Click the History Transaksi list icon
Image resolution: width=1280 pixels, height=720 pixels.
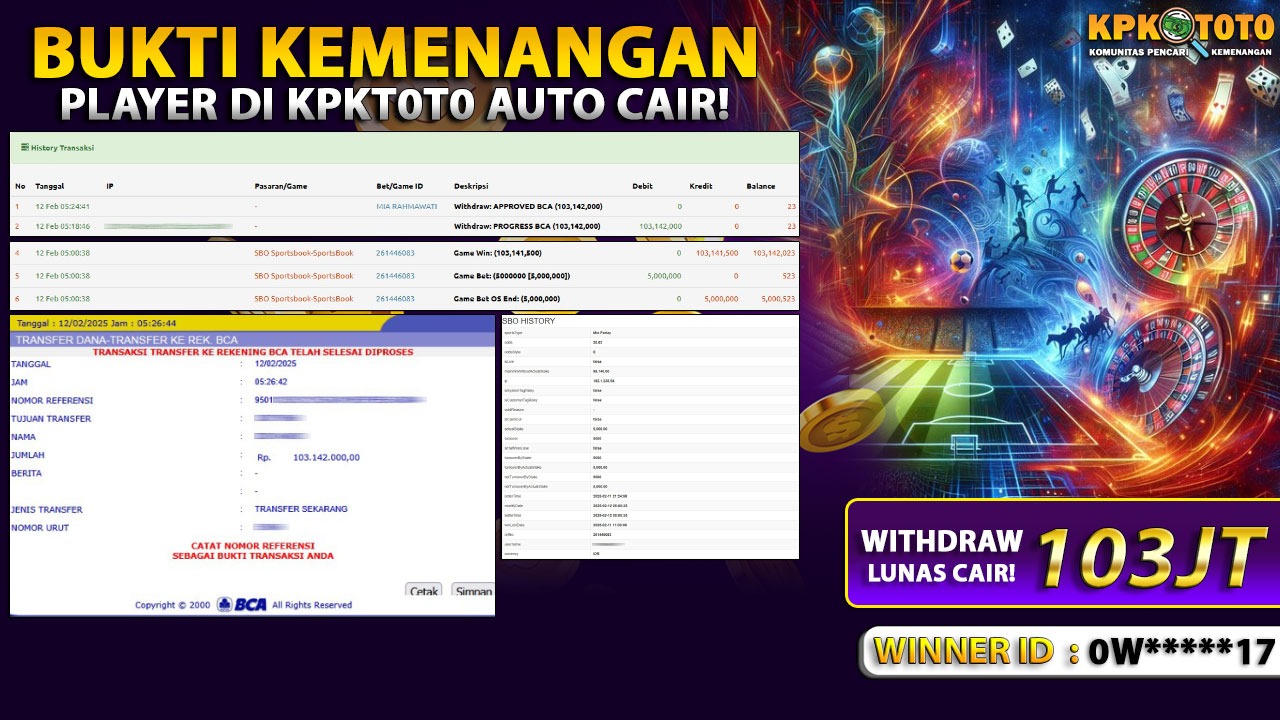(24, 148)
